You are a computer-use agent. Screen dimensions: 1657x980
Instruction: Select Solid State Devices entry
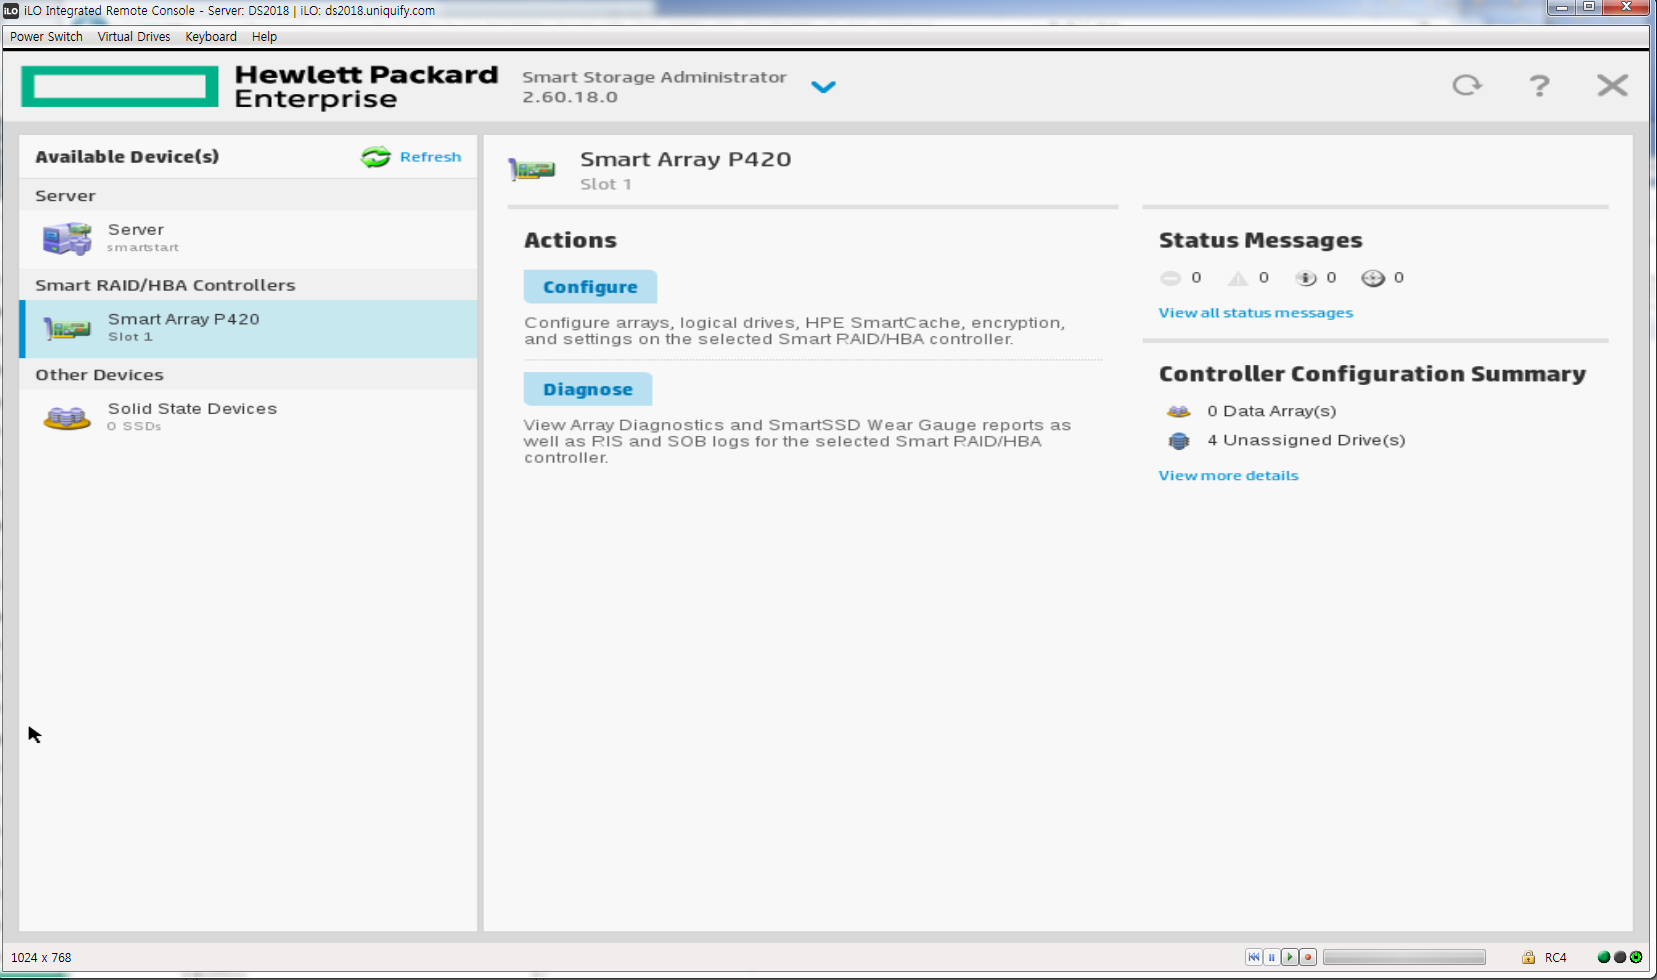point(248,417)
